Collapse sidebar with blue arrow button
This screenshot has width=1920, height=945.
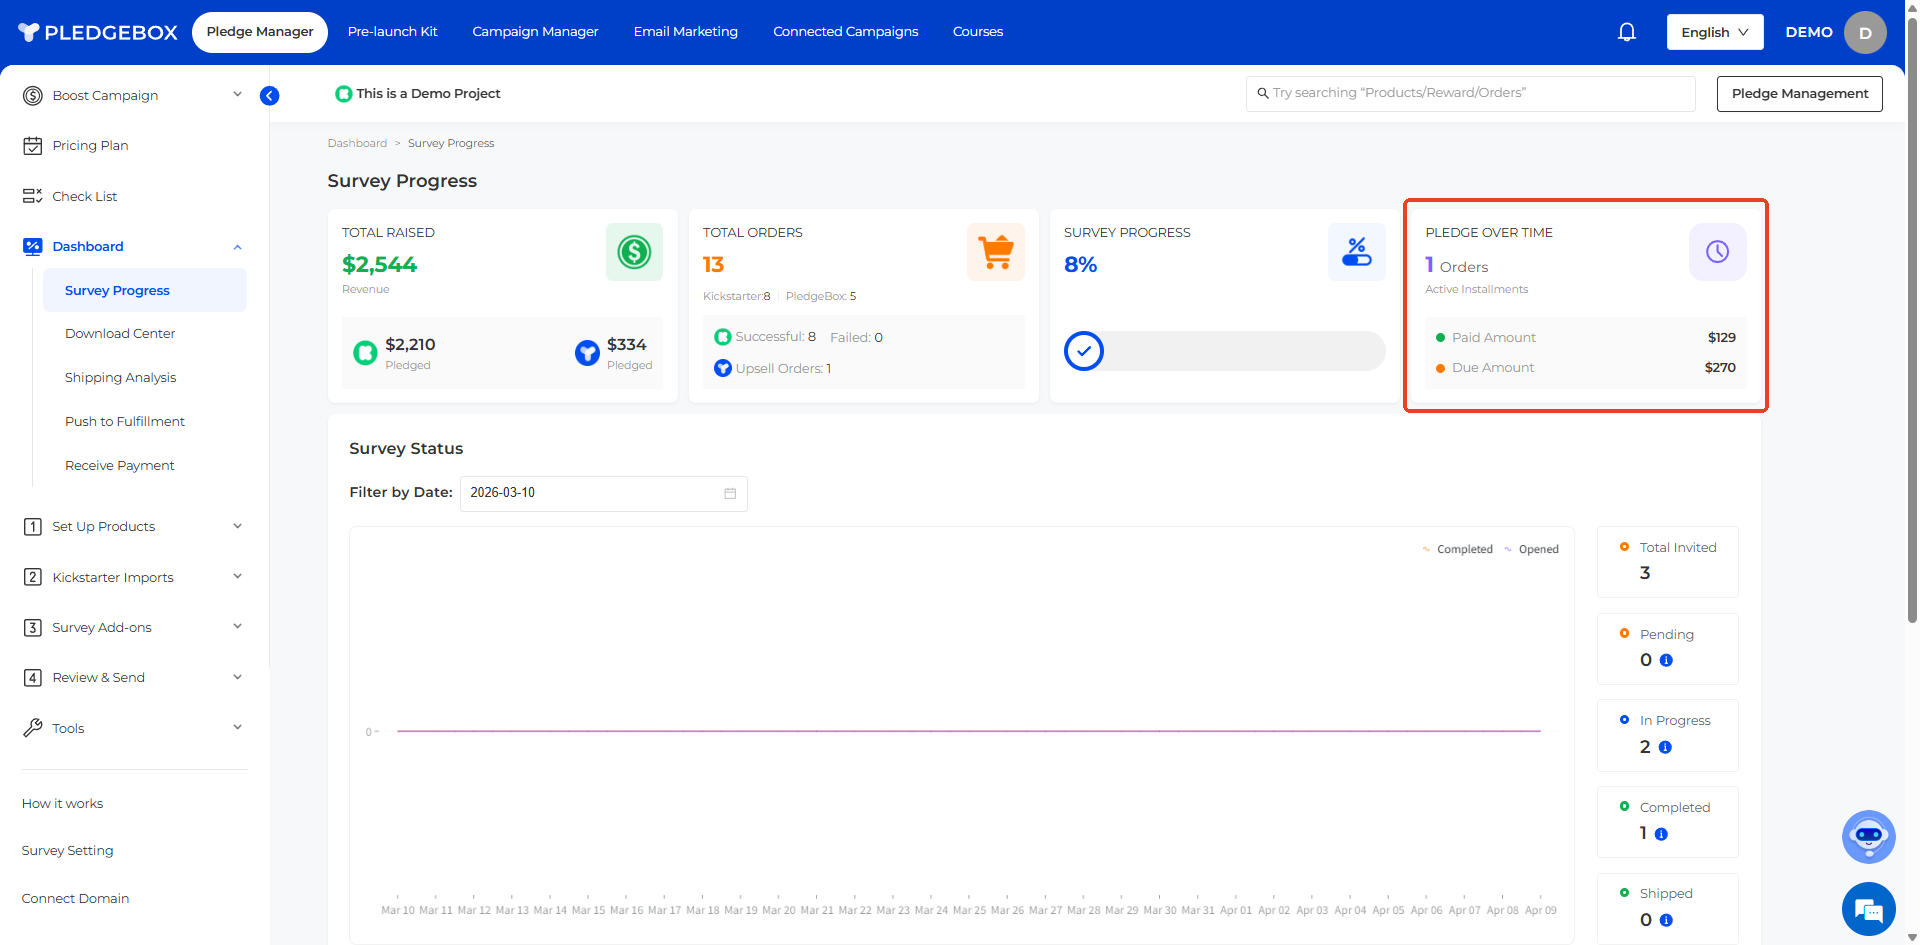[x=269, y=96]
